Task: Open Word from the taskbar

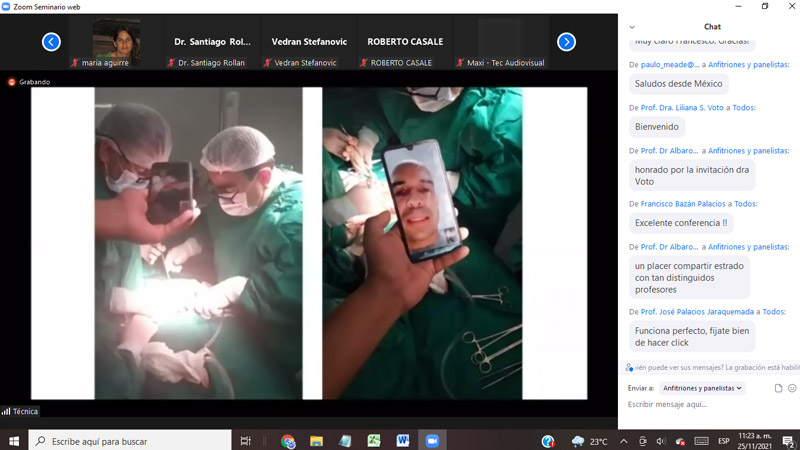Action: pos(403,441)
